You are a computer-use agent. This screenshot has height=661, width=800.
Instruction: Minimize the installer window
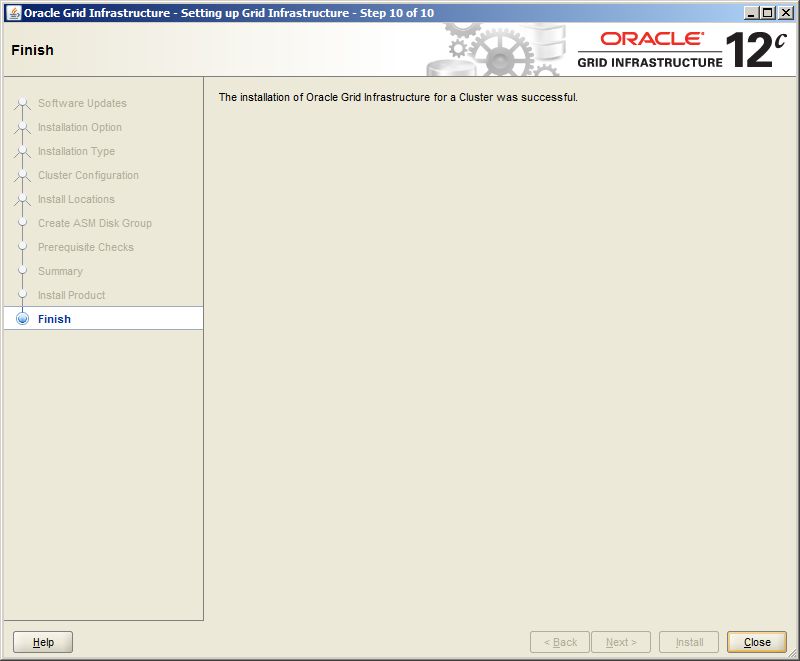point(750,13)
